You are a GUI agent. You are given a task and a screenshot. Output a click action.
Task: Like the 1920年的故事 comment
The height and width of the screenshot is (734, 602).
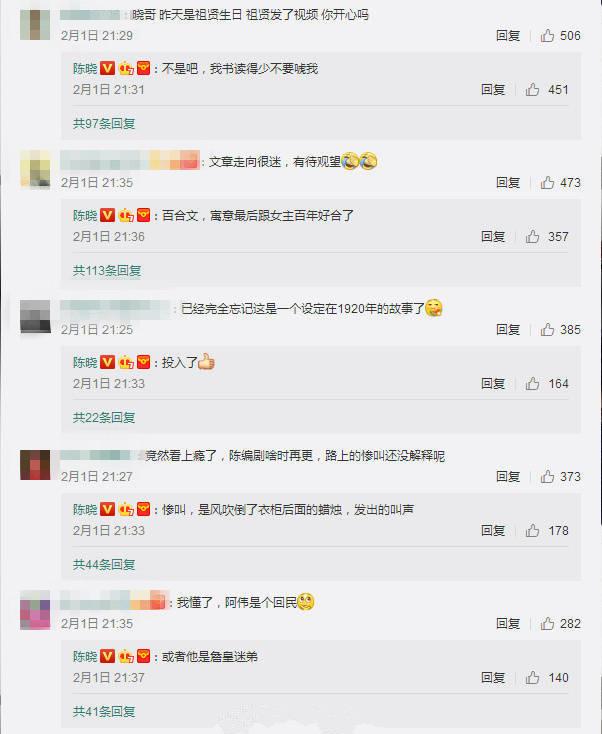[547, 330]
